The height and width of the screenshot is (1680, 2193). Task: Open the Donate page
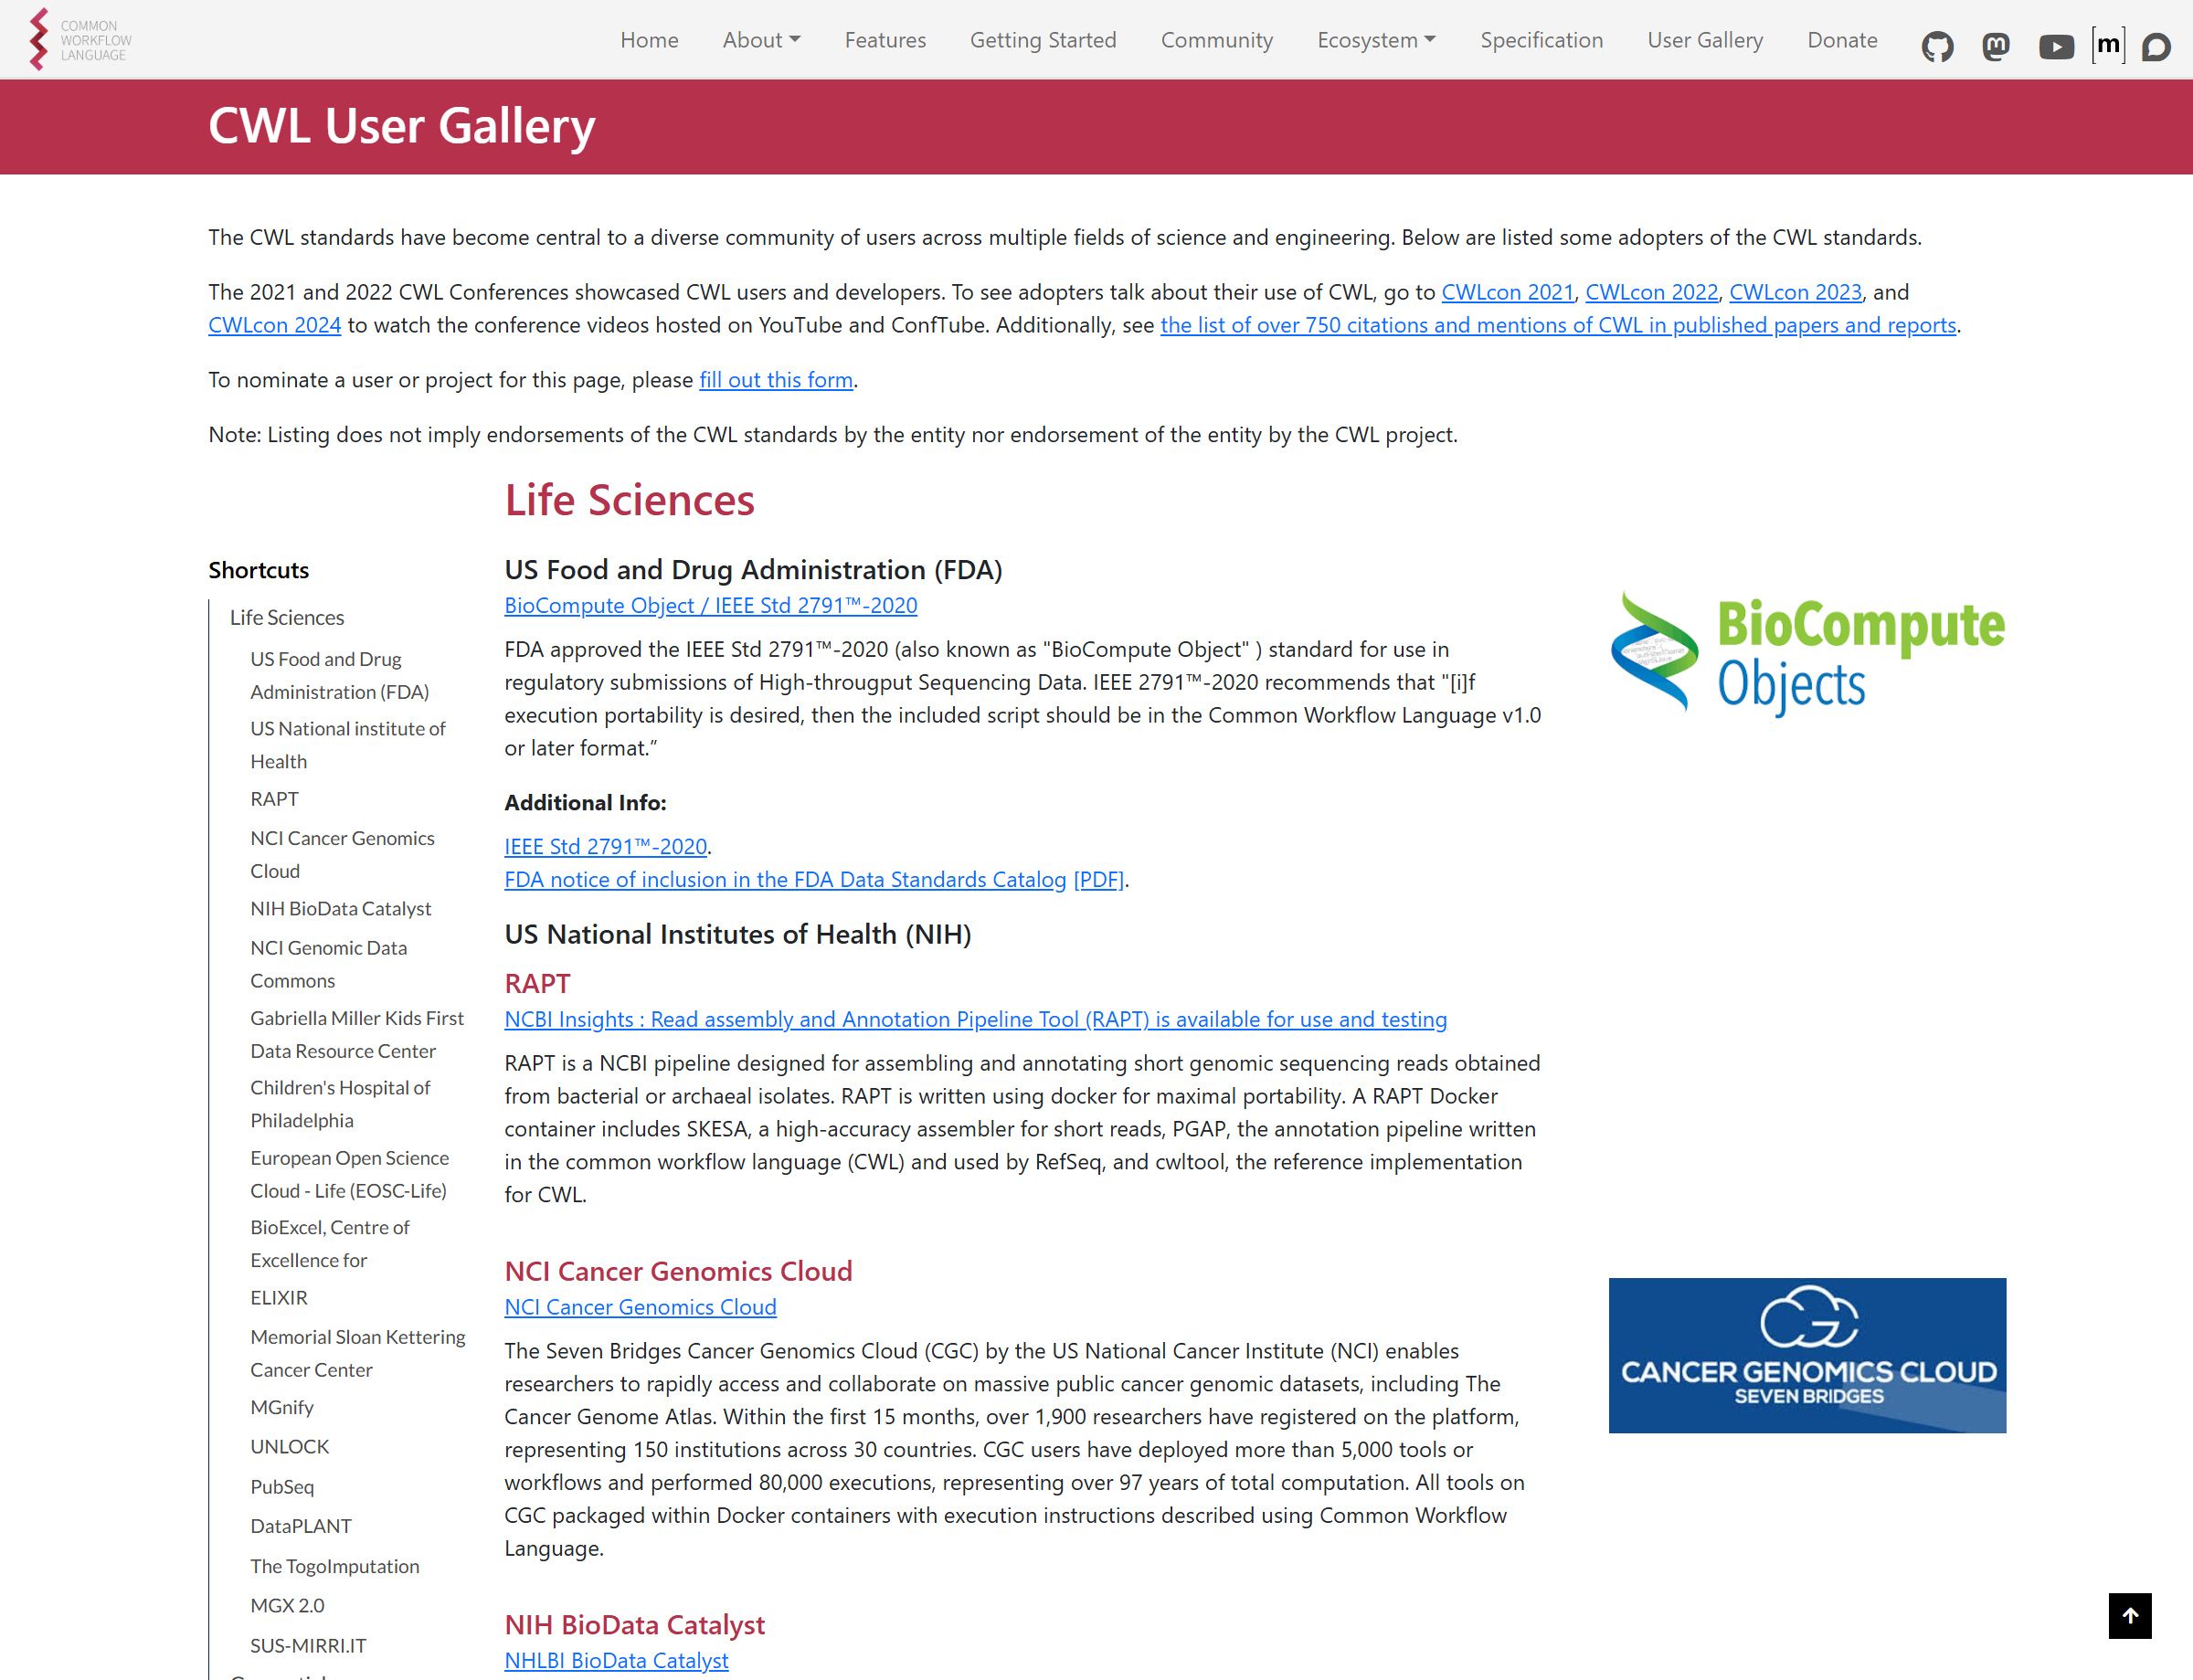[x=1842, y=40]
